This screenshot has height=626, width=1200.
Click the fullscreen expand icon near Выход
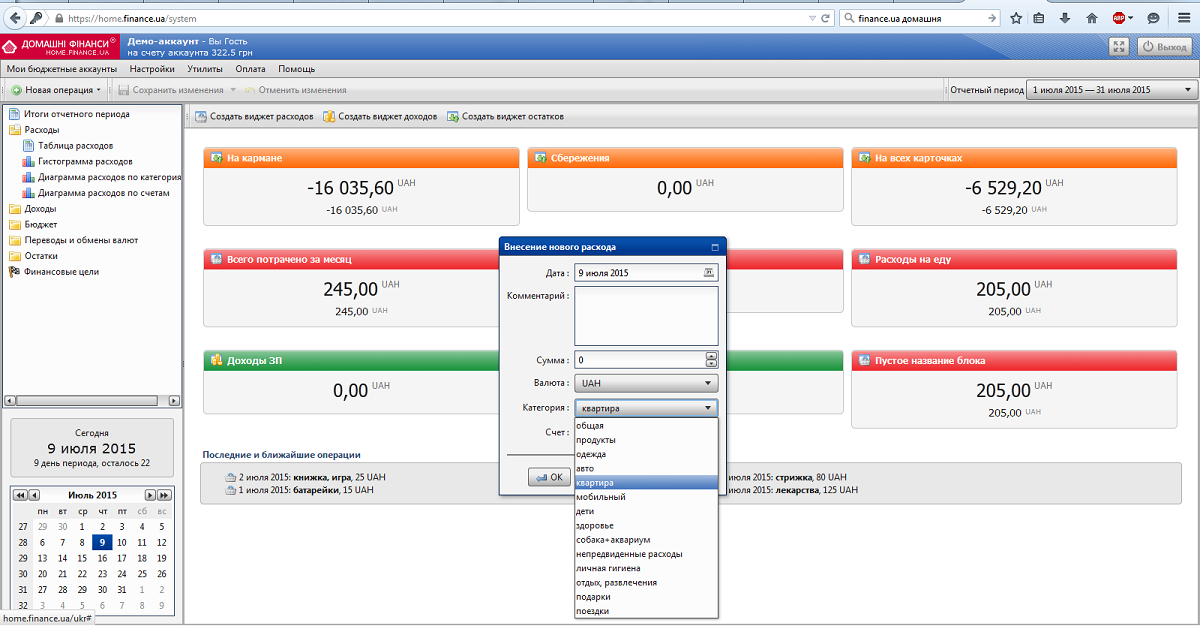point(1119,46)
